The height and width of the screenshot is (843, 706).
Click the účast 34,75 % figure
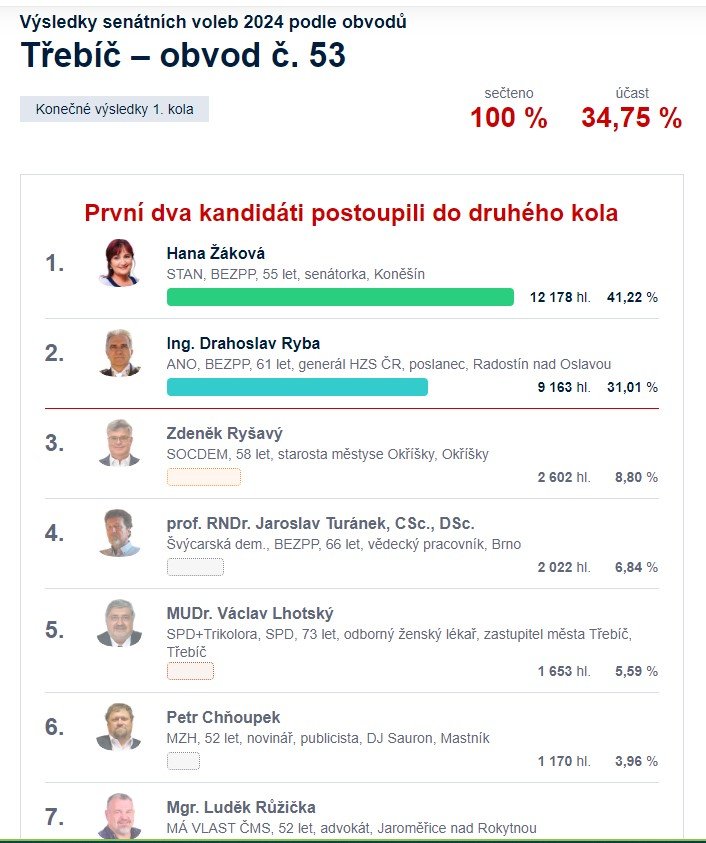[x=632, y=118]
